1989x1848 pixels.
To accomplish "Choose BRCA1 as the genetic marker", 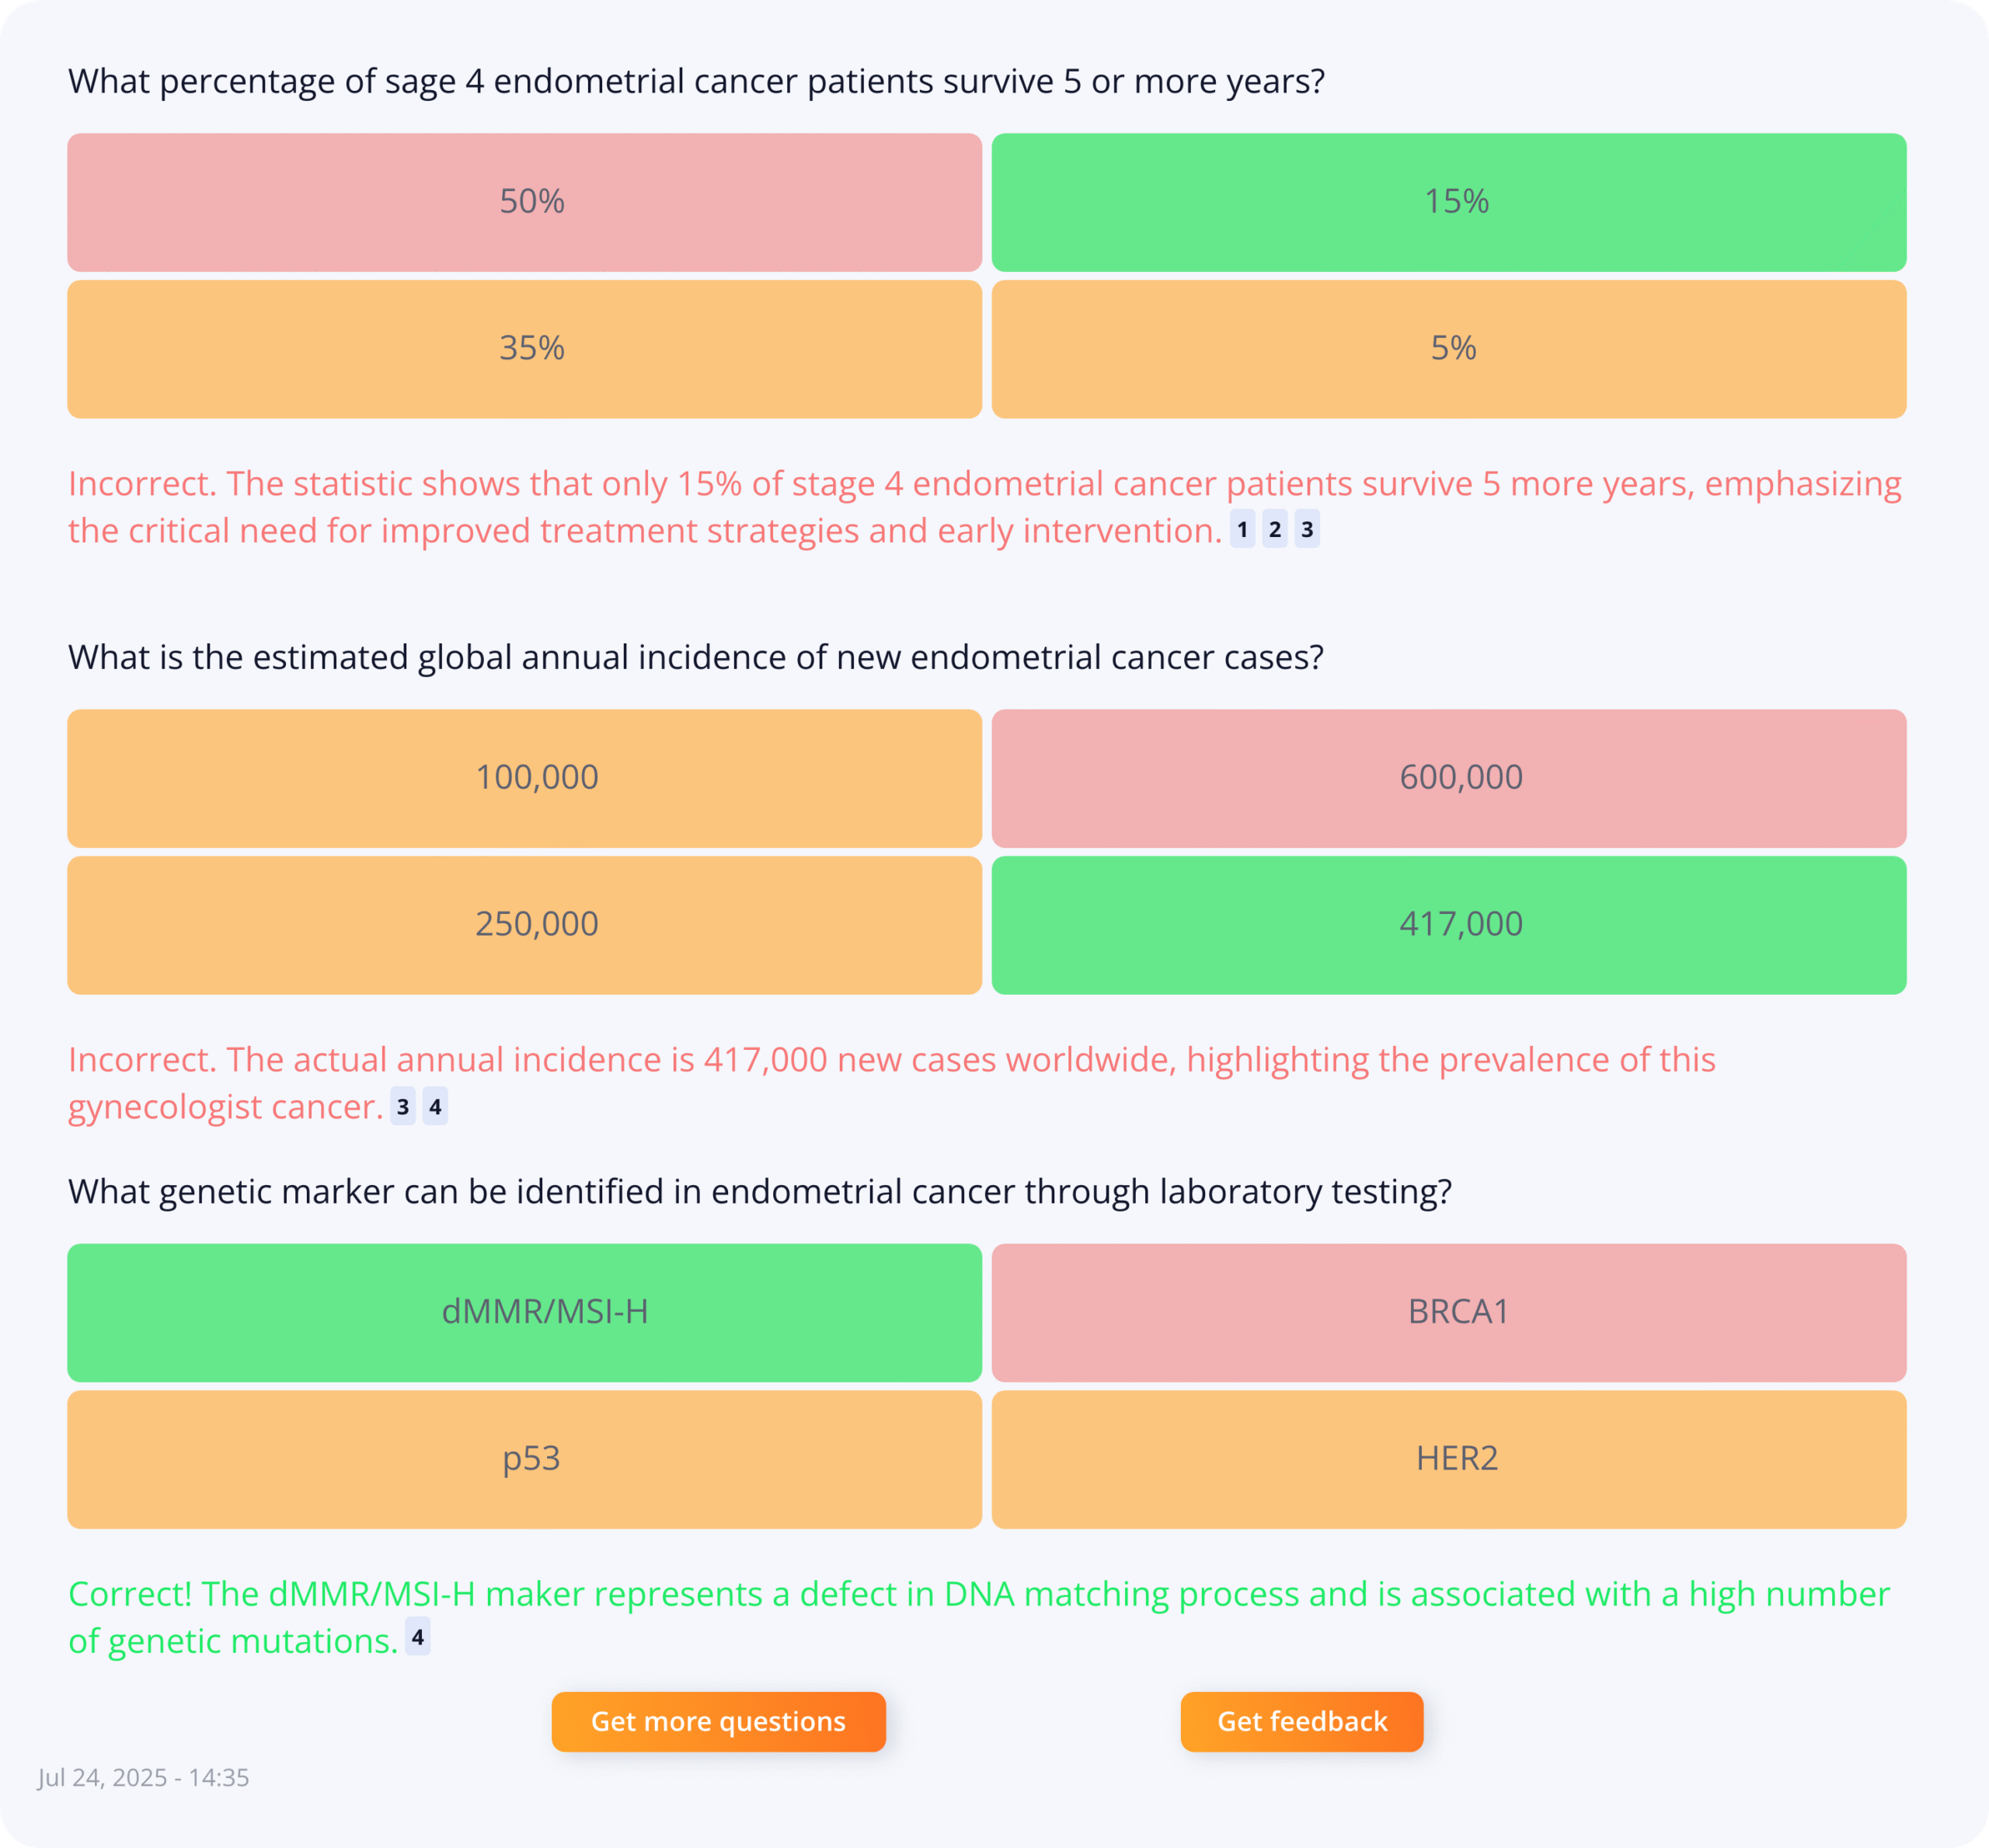I will click(x=1448, y=1312).
